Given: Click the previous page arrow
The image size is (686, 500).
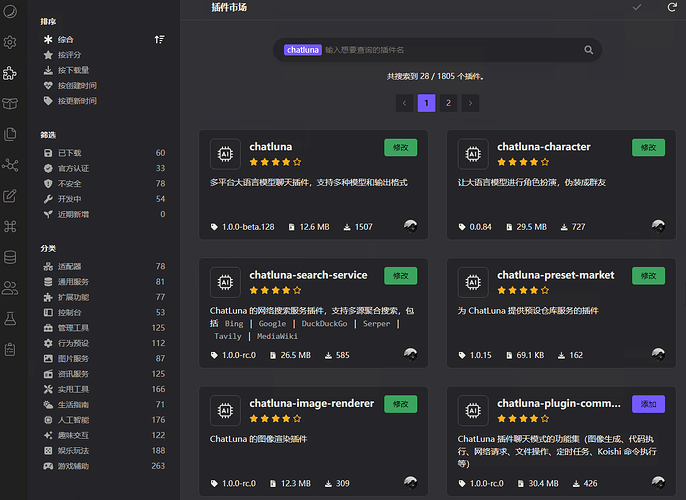Looking at the screenshot, I should click(404, 103).
